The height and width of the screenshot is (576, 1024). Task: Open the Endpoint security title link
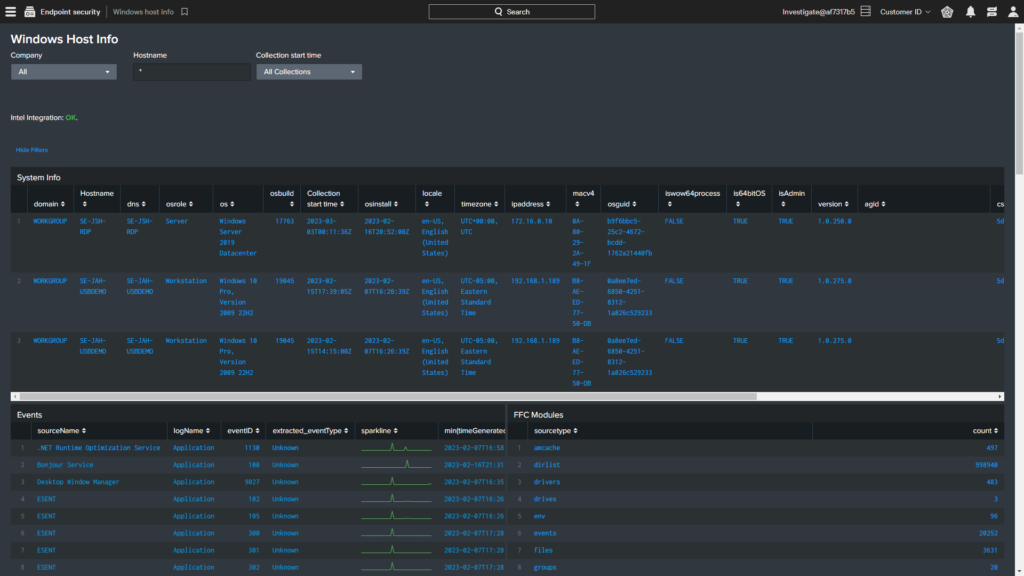[71, 12]
